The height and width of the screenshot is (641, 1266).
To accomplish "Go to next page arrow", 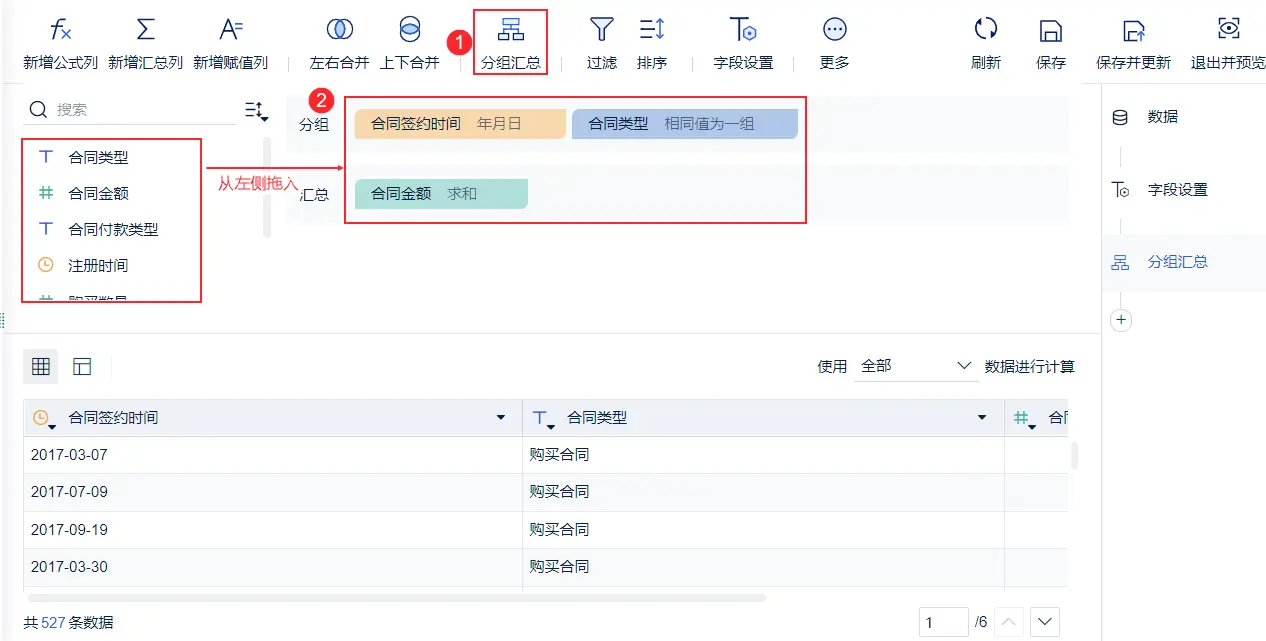I will click(x=1045, y=622).
